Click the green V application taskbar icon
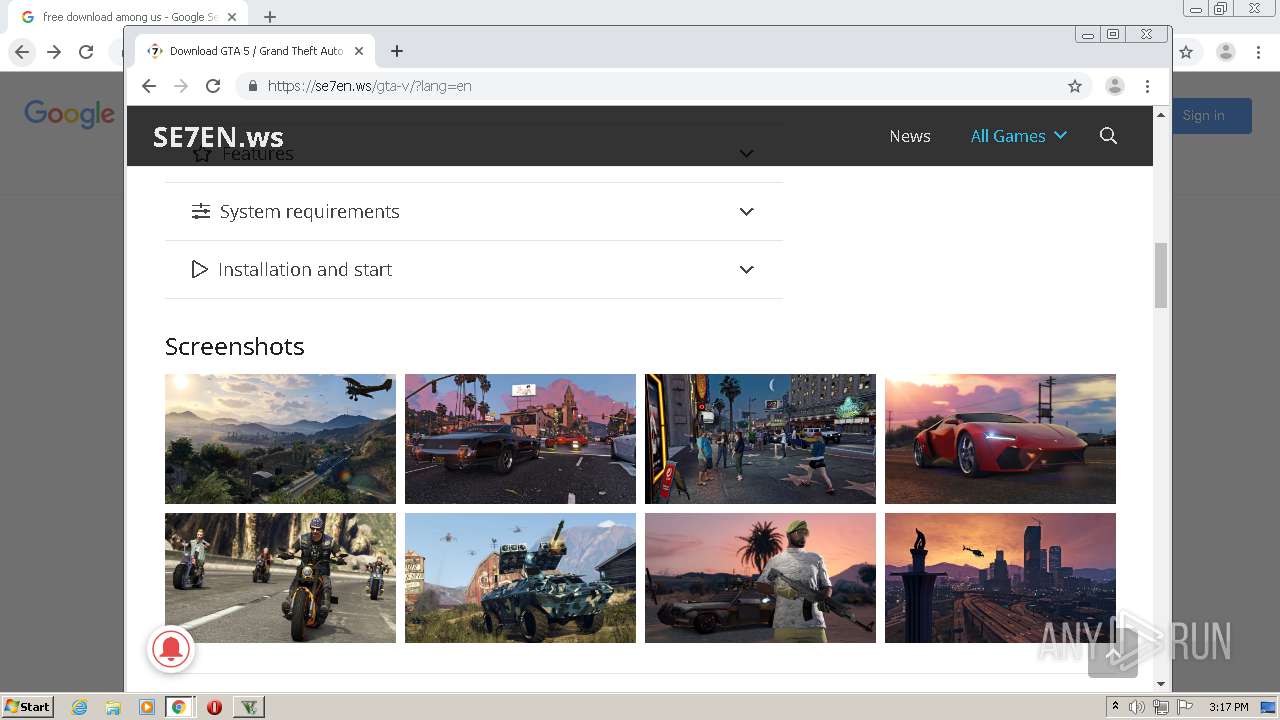The width and height of the screenshot is (1280, 720). pyautogui.click(x=249, y=707)
